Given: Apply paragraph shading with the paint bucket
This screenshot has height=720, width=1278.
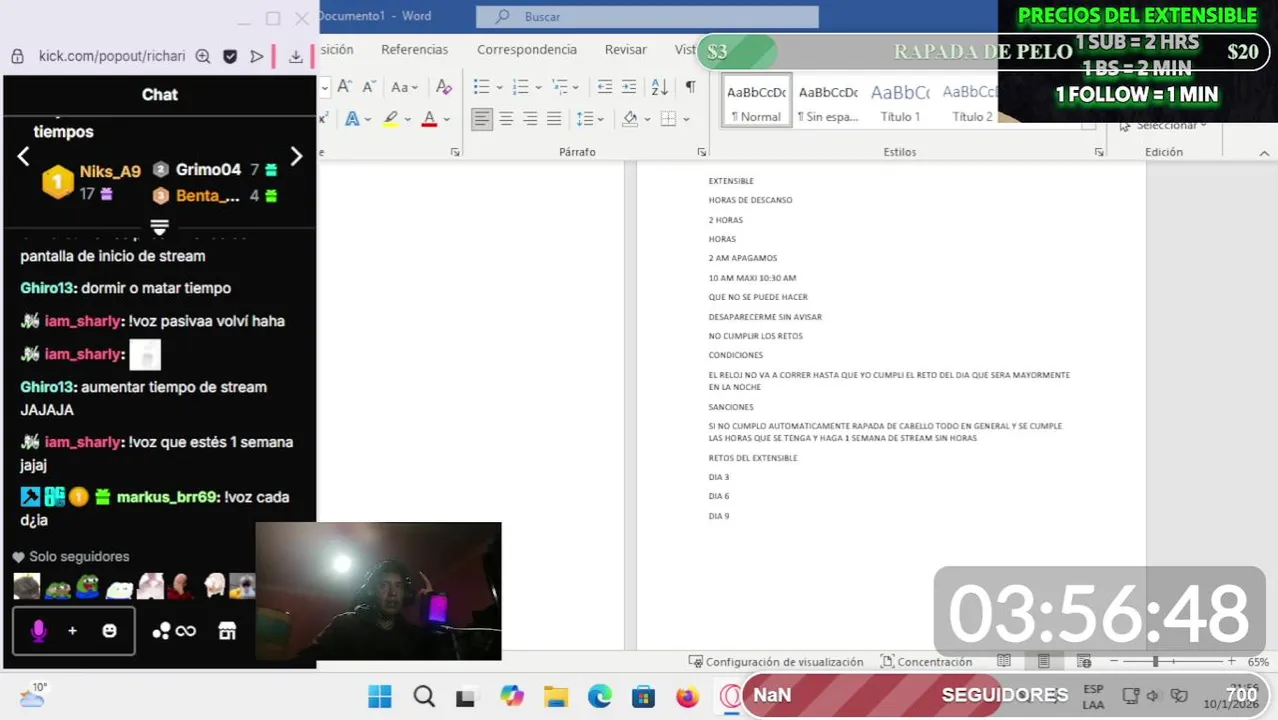Looking at the screenshot, I should coord(630,119).
